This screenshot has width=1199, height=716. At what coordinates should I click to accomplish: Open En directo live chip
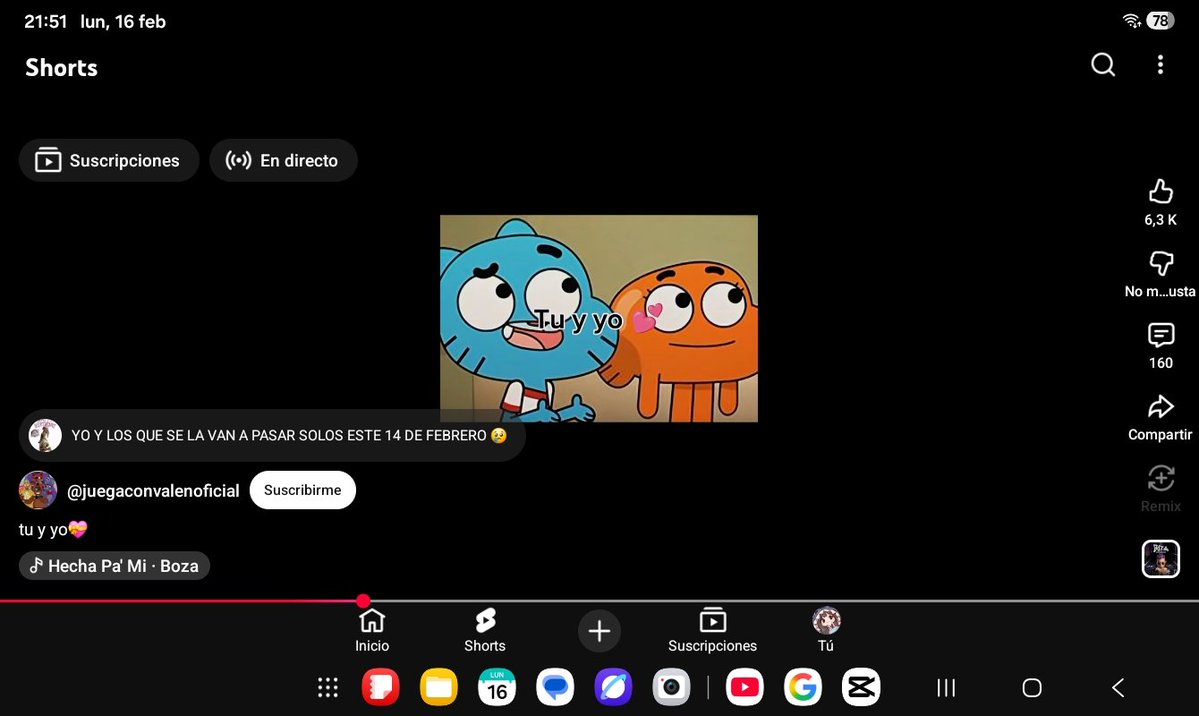[283, 161]
